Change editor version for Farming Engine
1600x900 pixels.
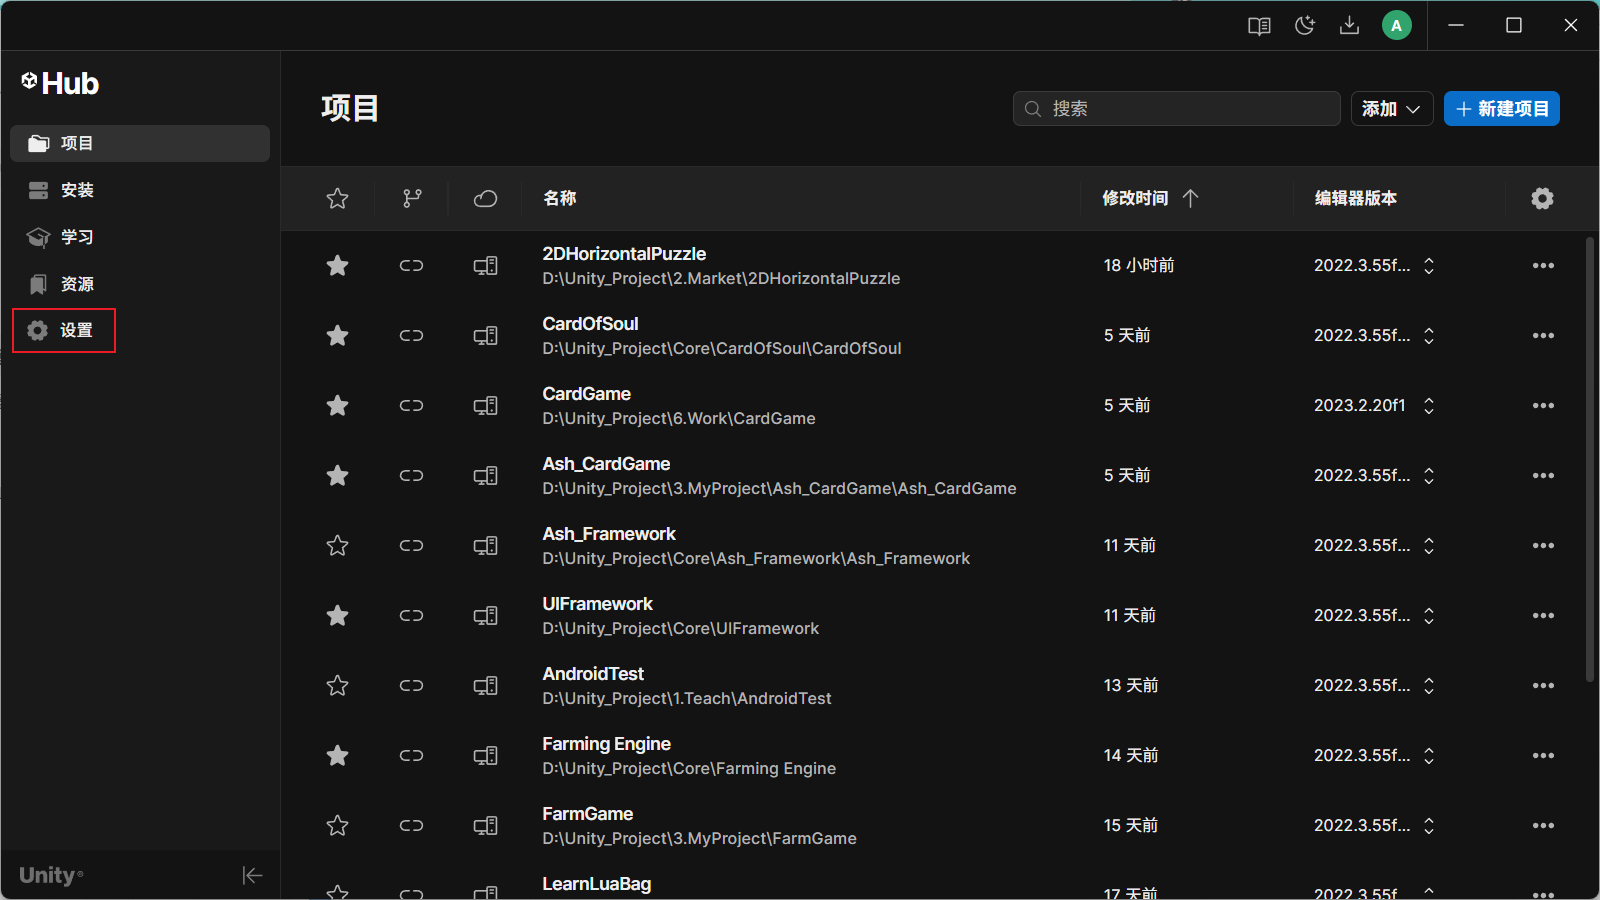pos(1429,756)
